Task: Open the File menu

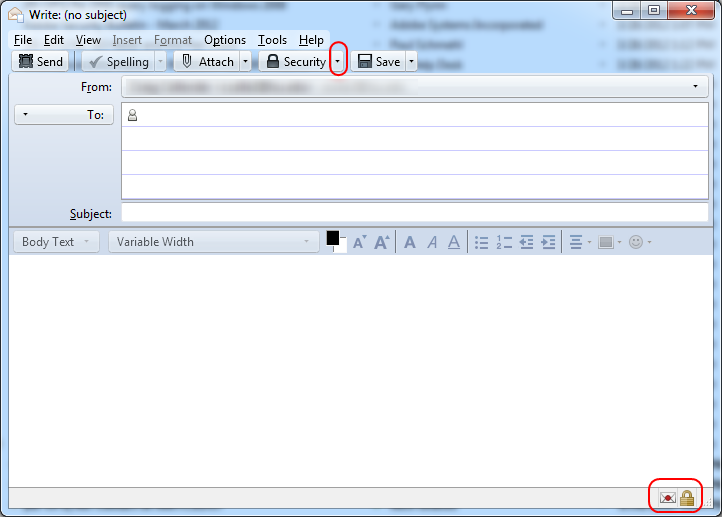Action: click(23, 40)
